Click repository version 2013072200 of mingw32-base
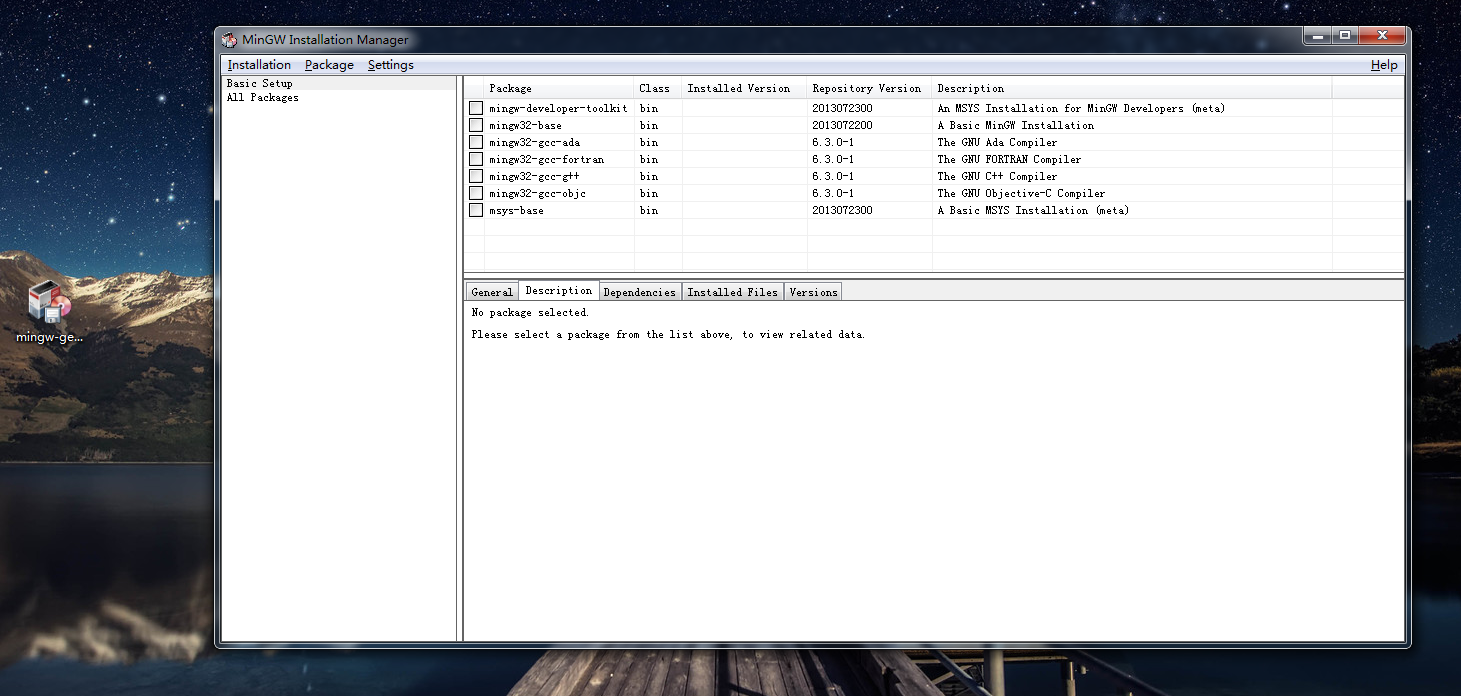 point(842,125)
